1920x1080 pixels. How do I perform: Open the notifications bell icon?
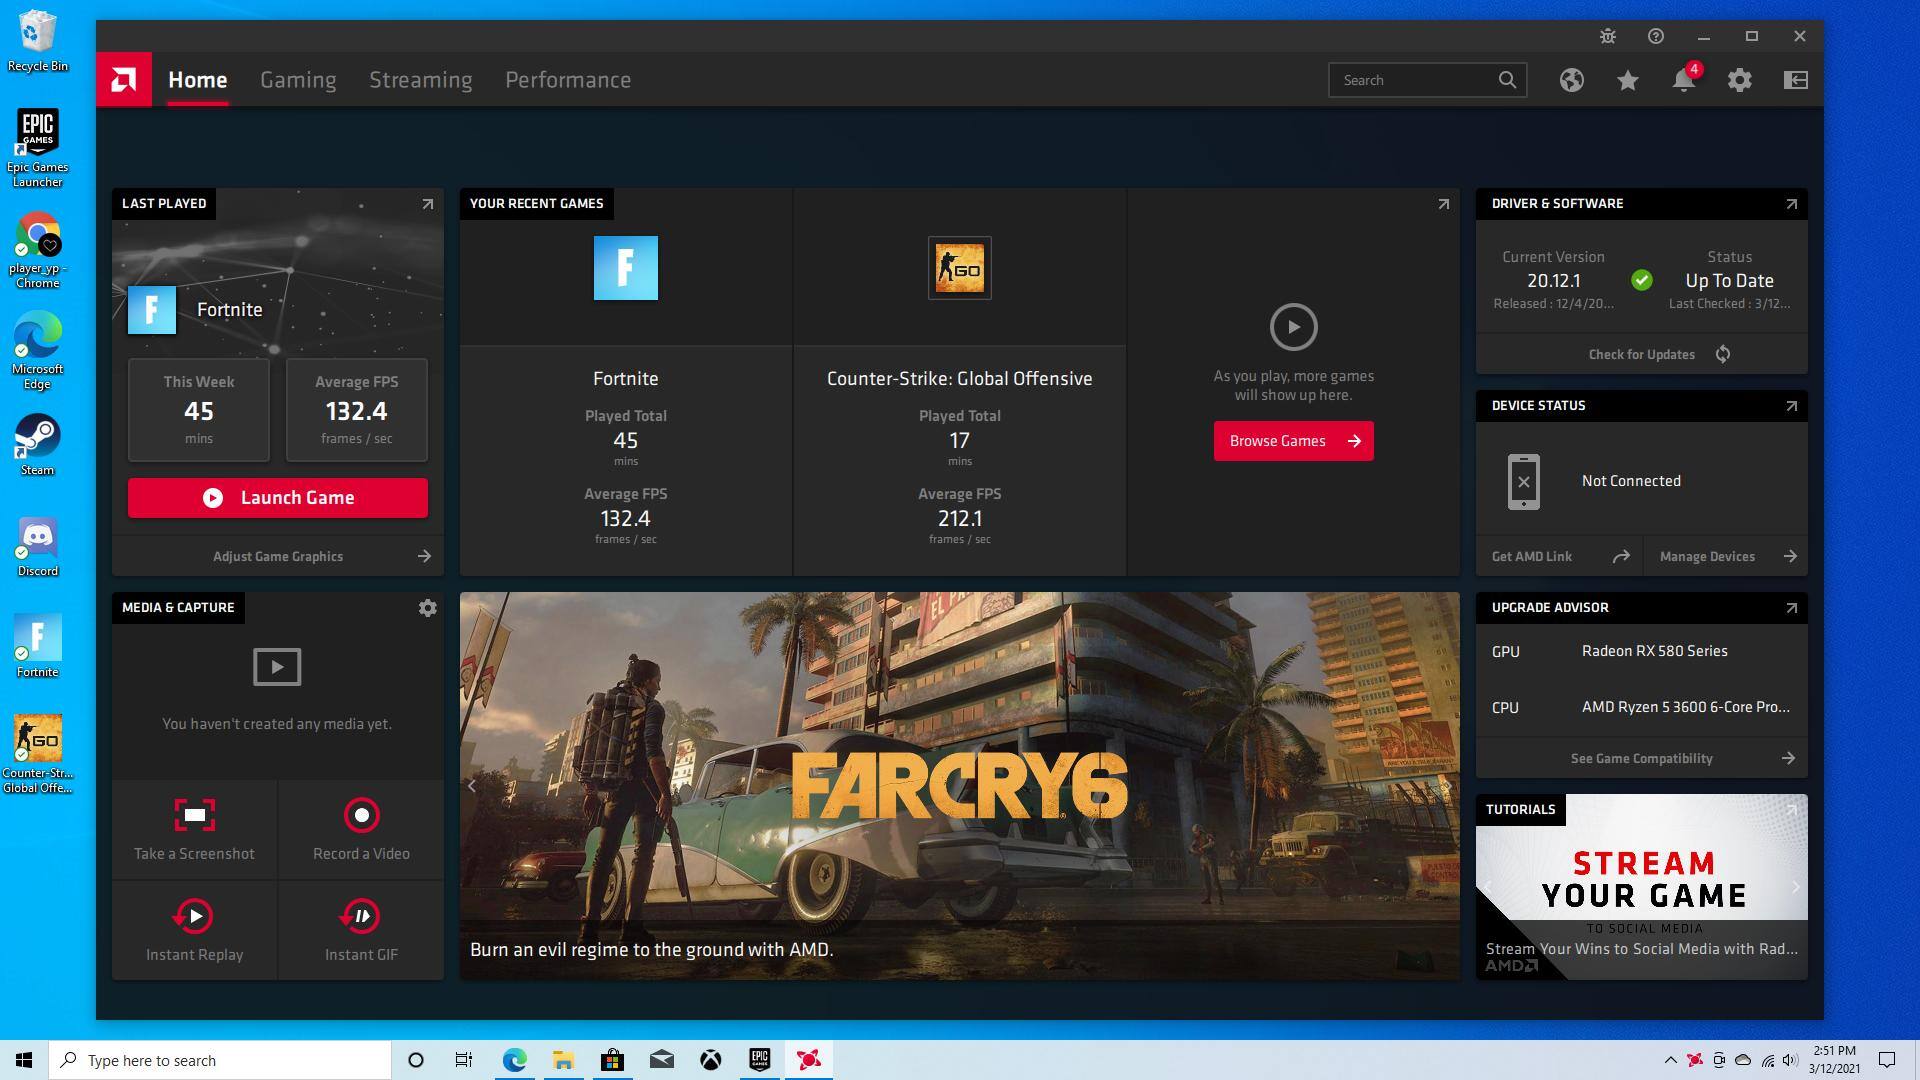(1684, 80)
